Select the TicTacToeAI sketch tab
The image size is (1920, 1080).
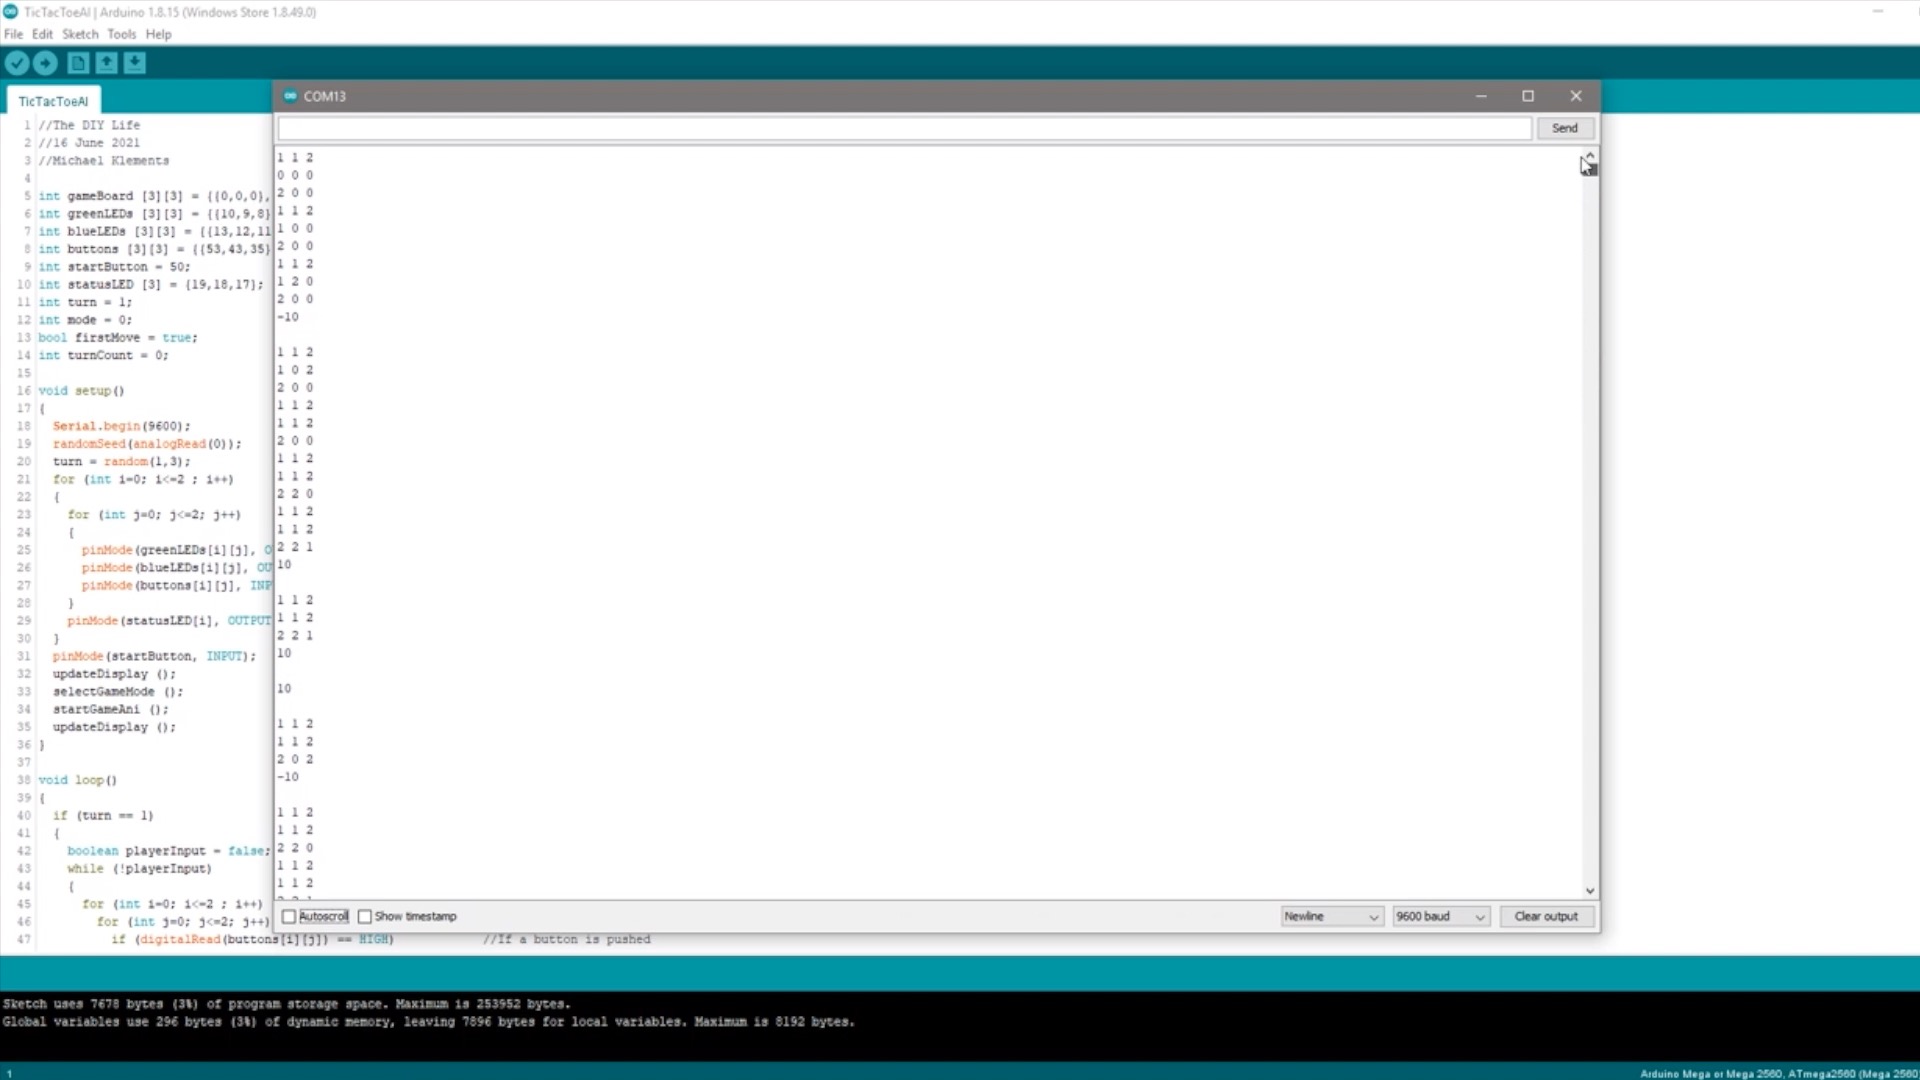coord(53,101)
